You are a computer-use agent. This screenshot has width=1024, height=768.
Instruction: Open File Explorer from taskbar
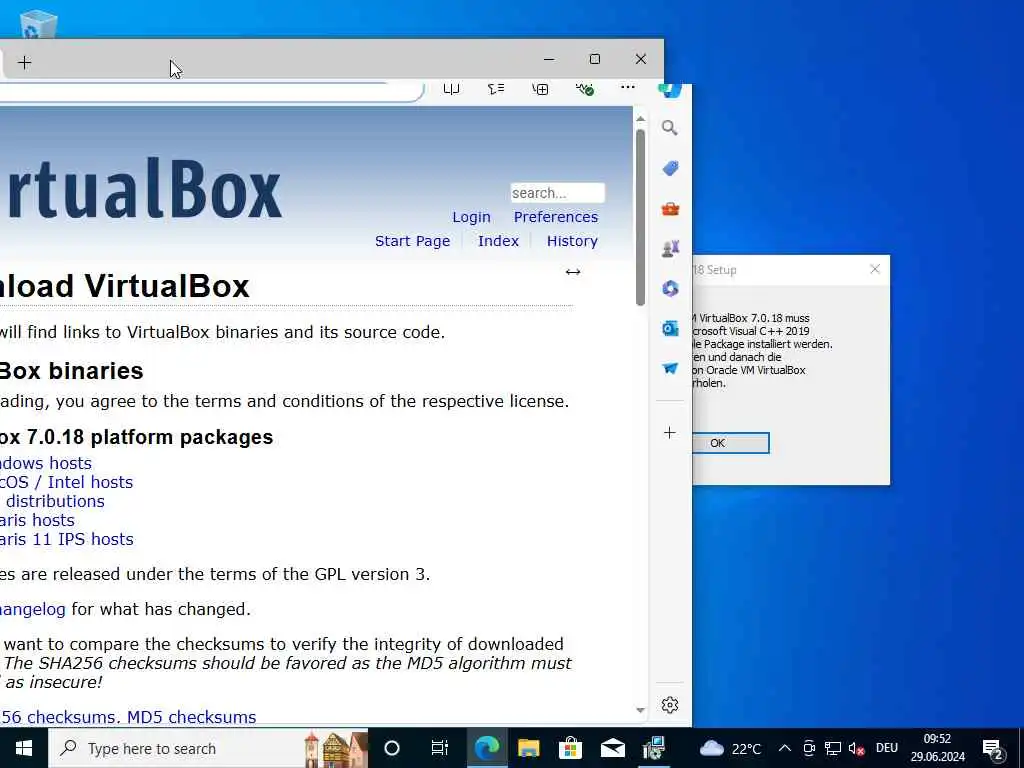(528, 748)
